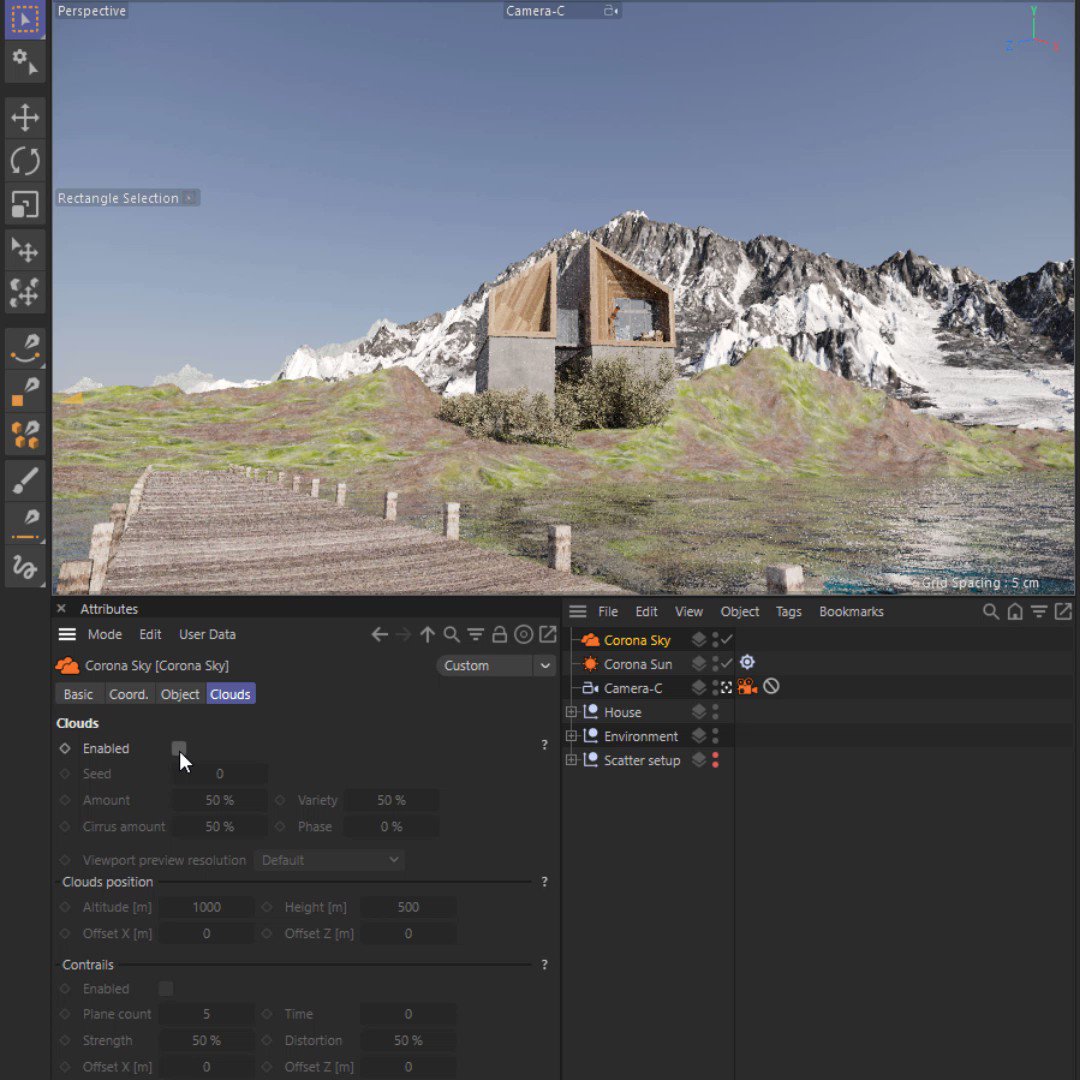The height and width of the screenshot is (1080, 1080).
Task: Click the Corona Sun icon in the object list
Action: (588, 664)
